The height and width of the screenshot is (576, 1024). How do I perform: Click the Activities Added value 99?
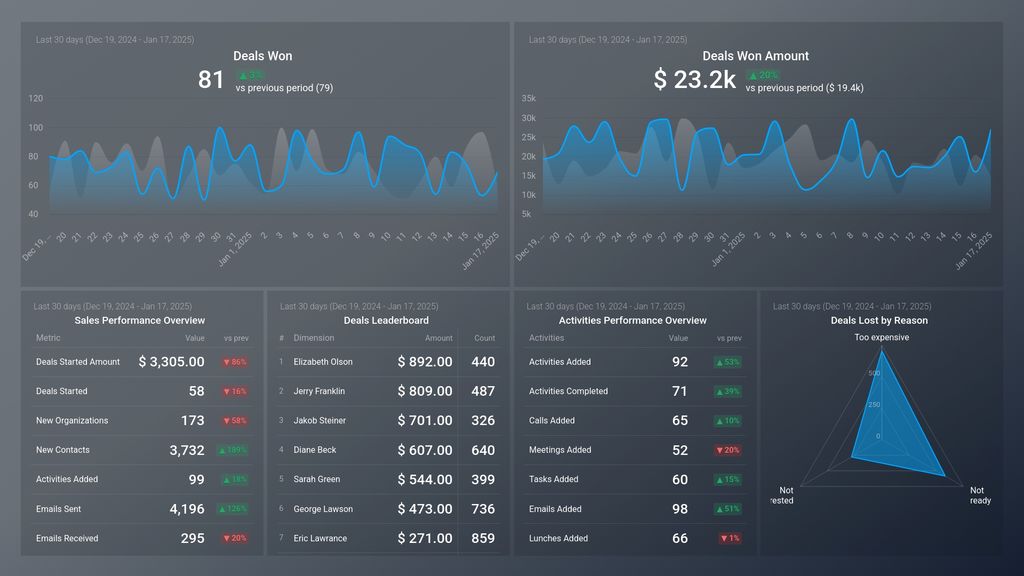(x=197, y=479)
